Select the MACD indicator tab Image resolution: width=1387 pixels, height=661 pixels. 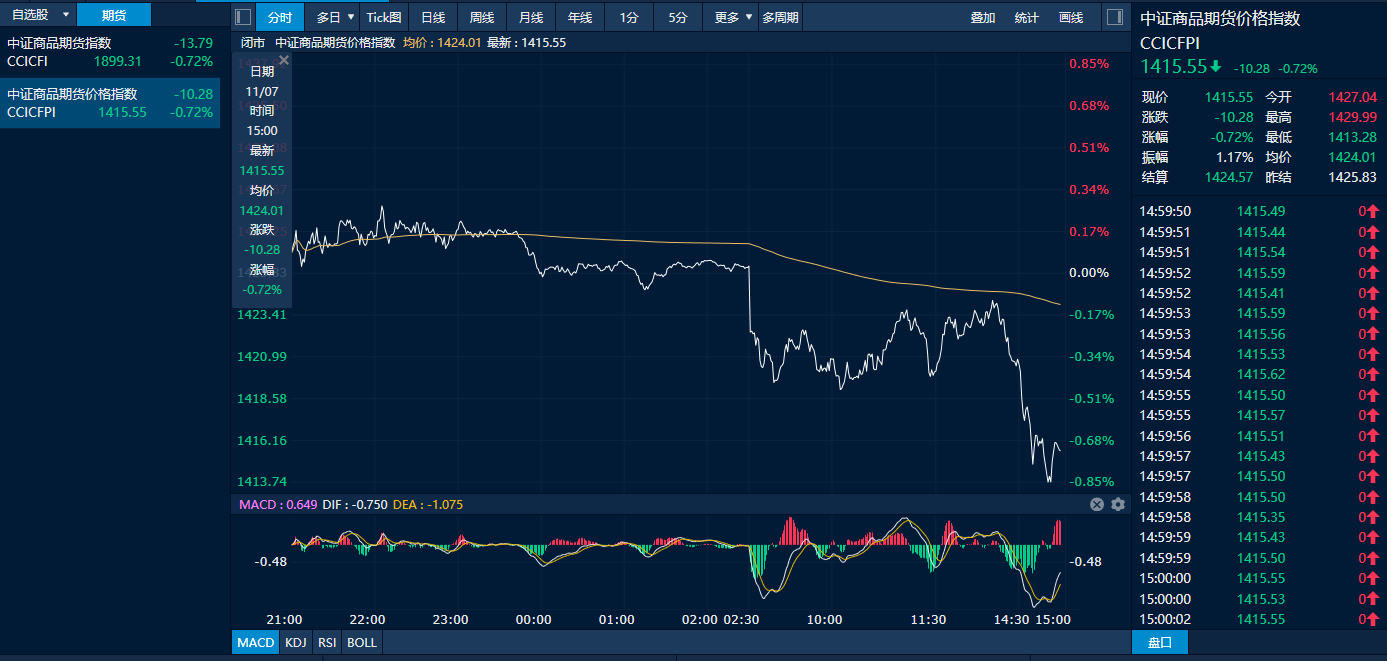pyautogui.click(x=255, y=642)
